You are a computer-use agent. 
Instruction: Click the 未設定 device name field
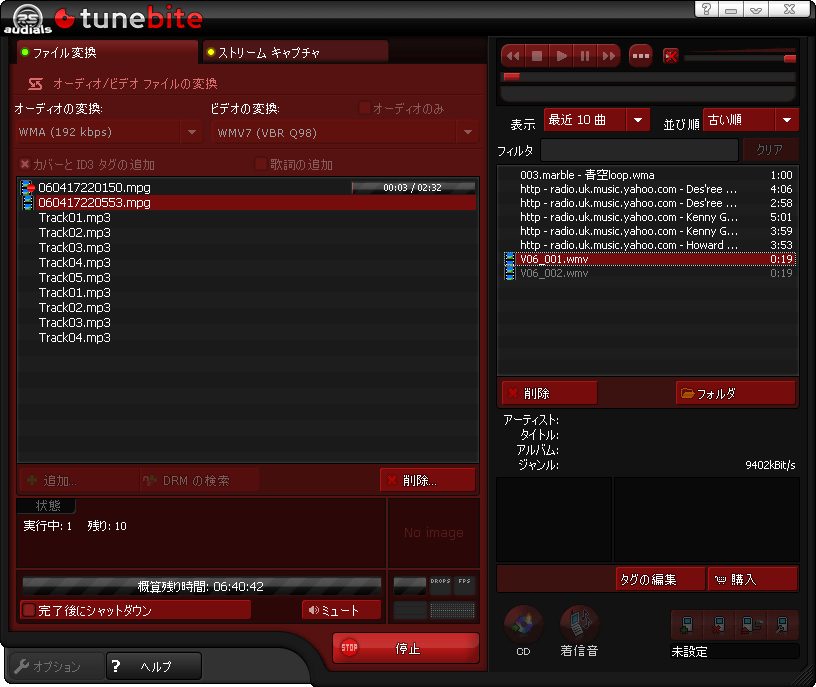coord(734,652)
